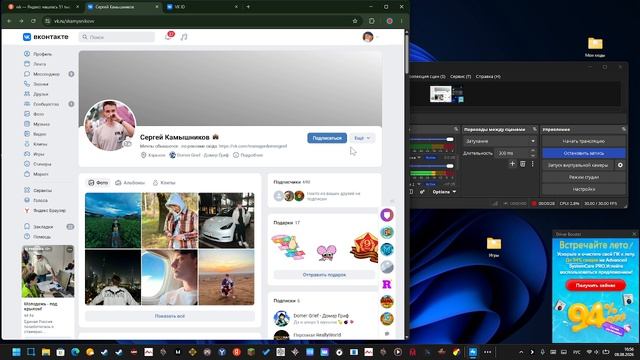Reload the browser page
The image size is (640, 360).
click(x=33, y=21)
